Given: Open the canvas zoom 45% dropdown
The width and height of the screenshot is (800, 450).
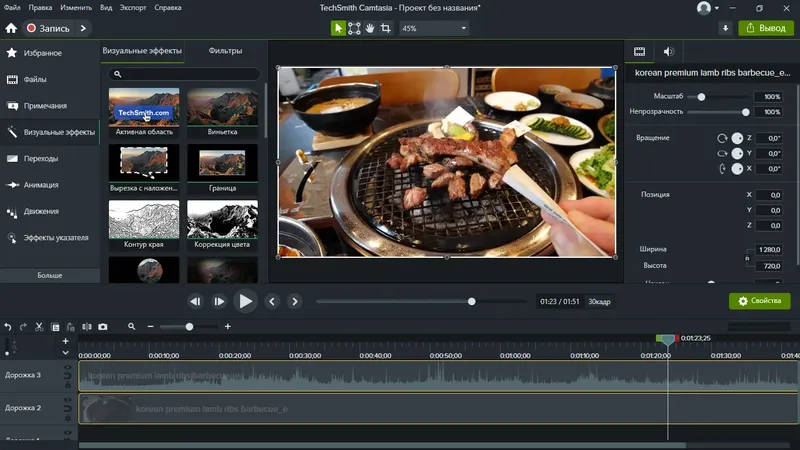Looking at the screenshot, I should 433,28.
